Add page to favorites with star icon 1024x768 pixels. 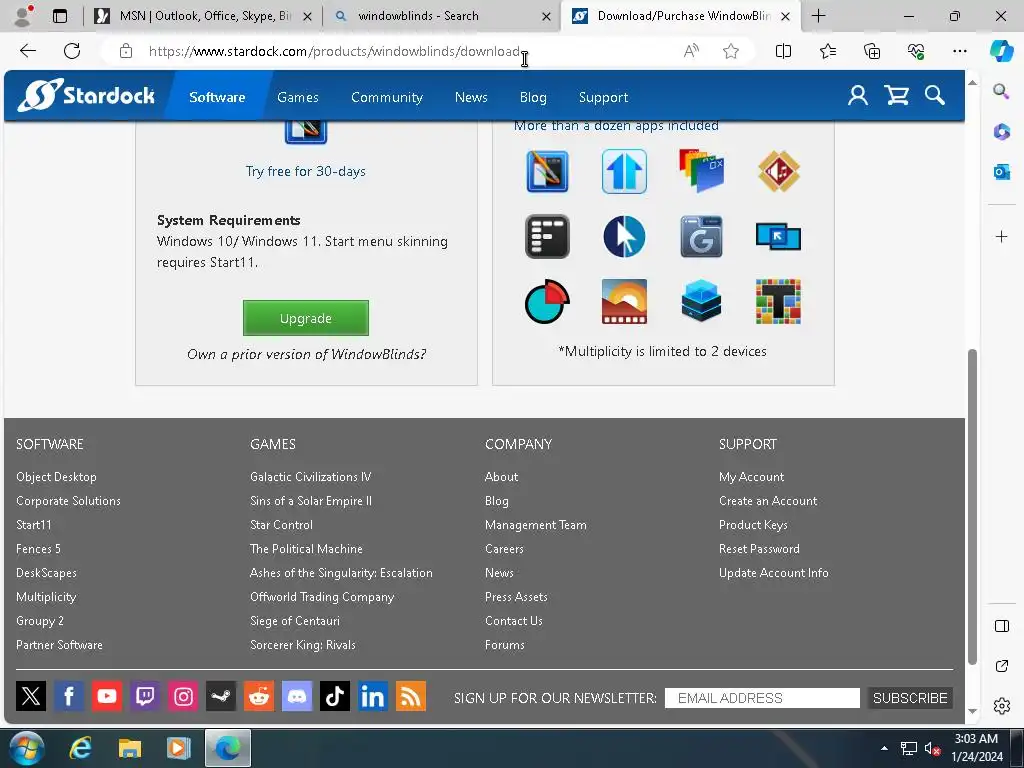731,51
